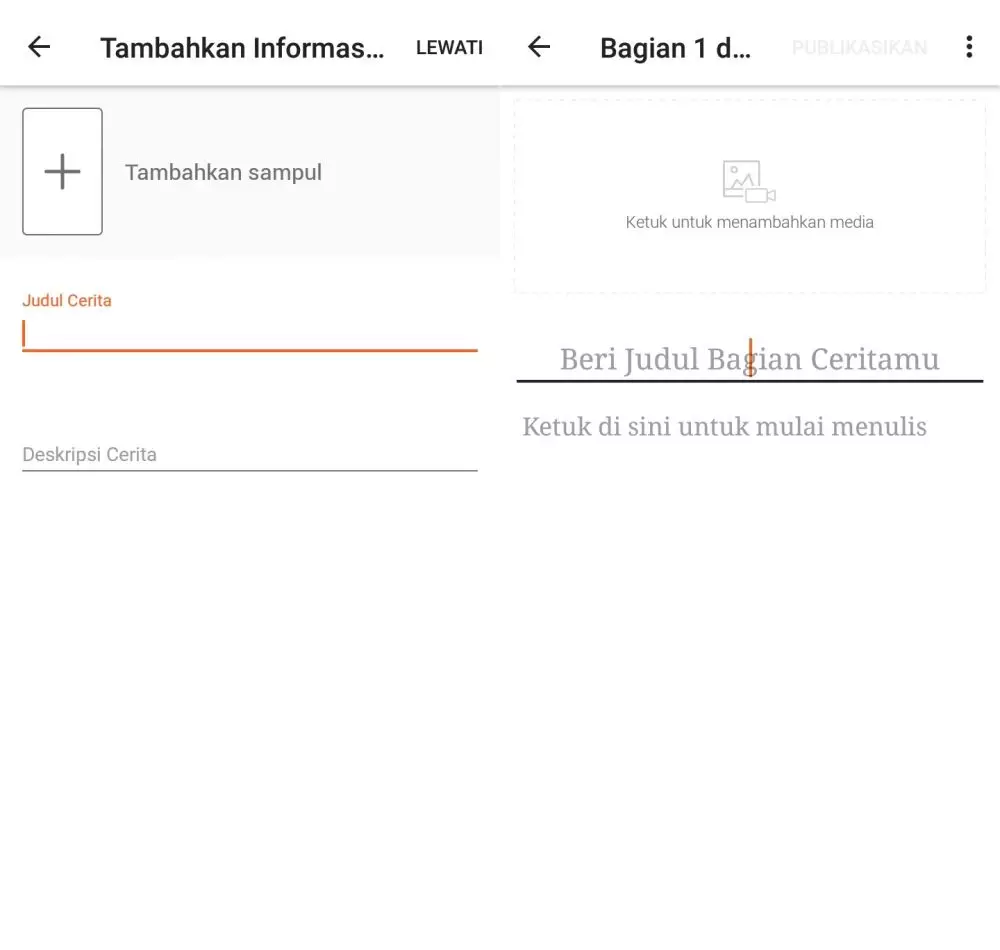
Task: Tap the image and video media icon
Action: click(x=749, y=181)
